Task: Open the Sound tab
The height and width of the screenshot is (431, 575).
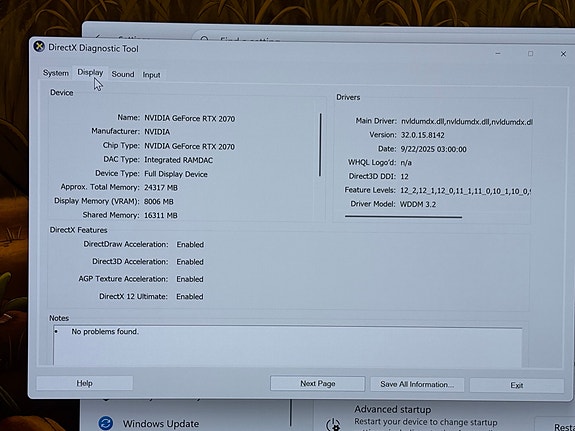Action: coord(123,74)
